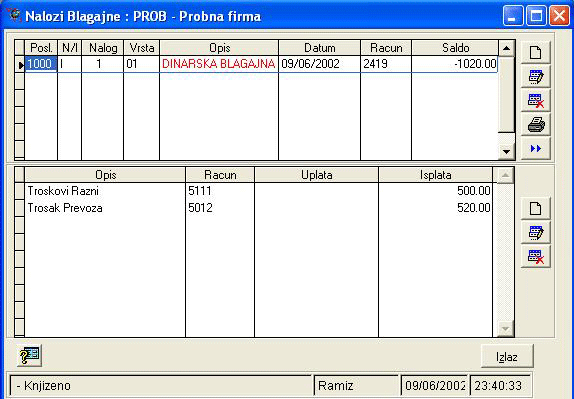Select the Trosak Prevoza row
574x399 pixels.
point(258,208)
